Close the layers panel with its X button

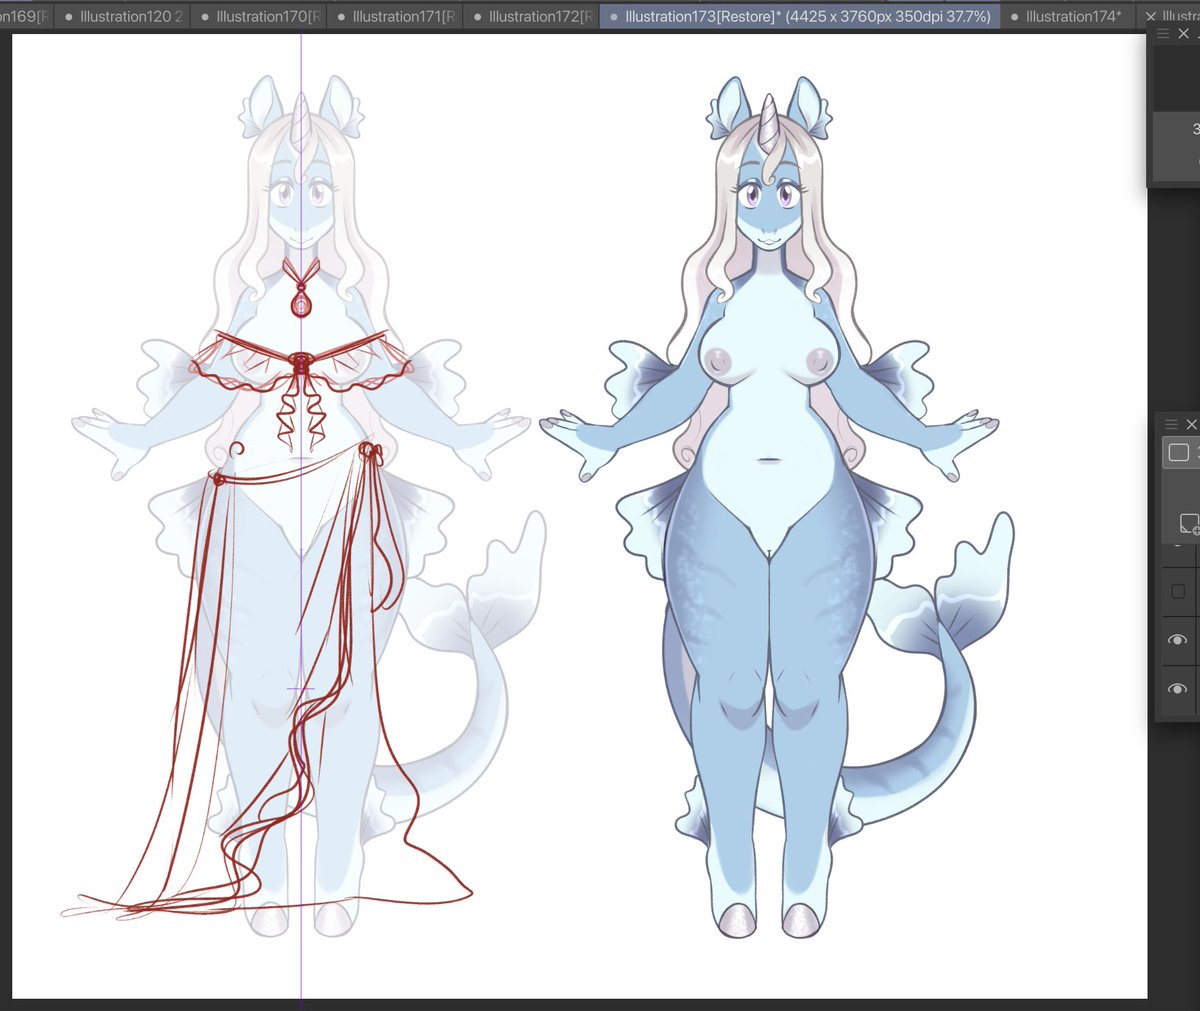[1192, 424]
